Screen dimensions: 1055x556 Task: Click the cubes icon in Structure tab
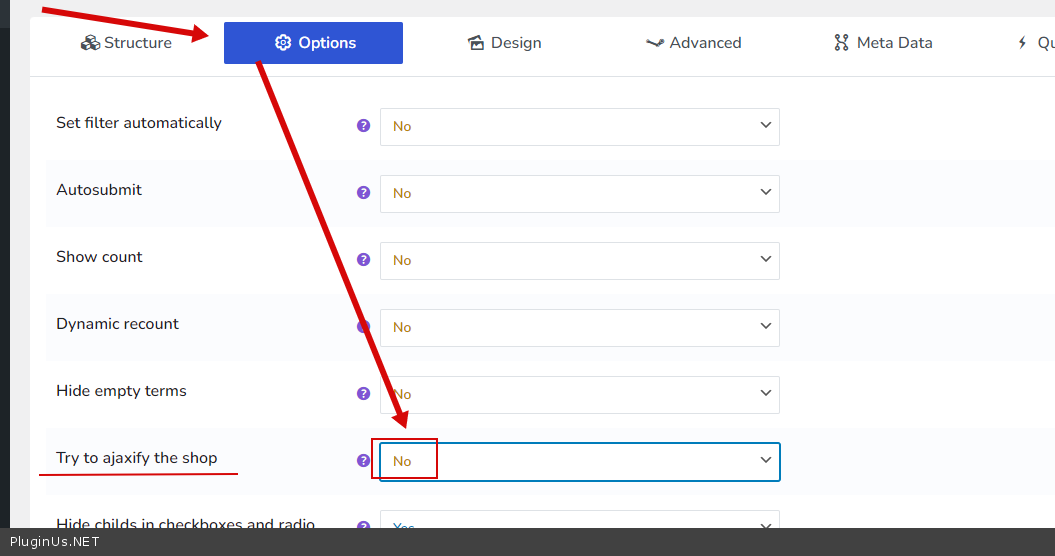click(90, 43)
